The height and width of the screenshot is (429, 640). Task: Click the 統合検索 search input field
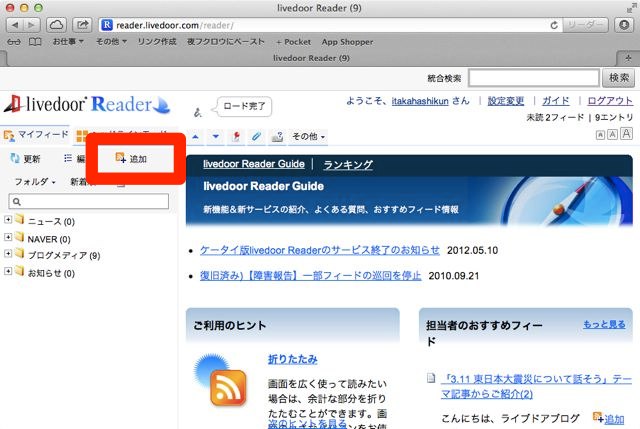[x=534, y=78]
